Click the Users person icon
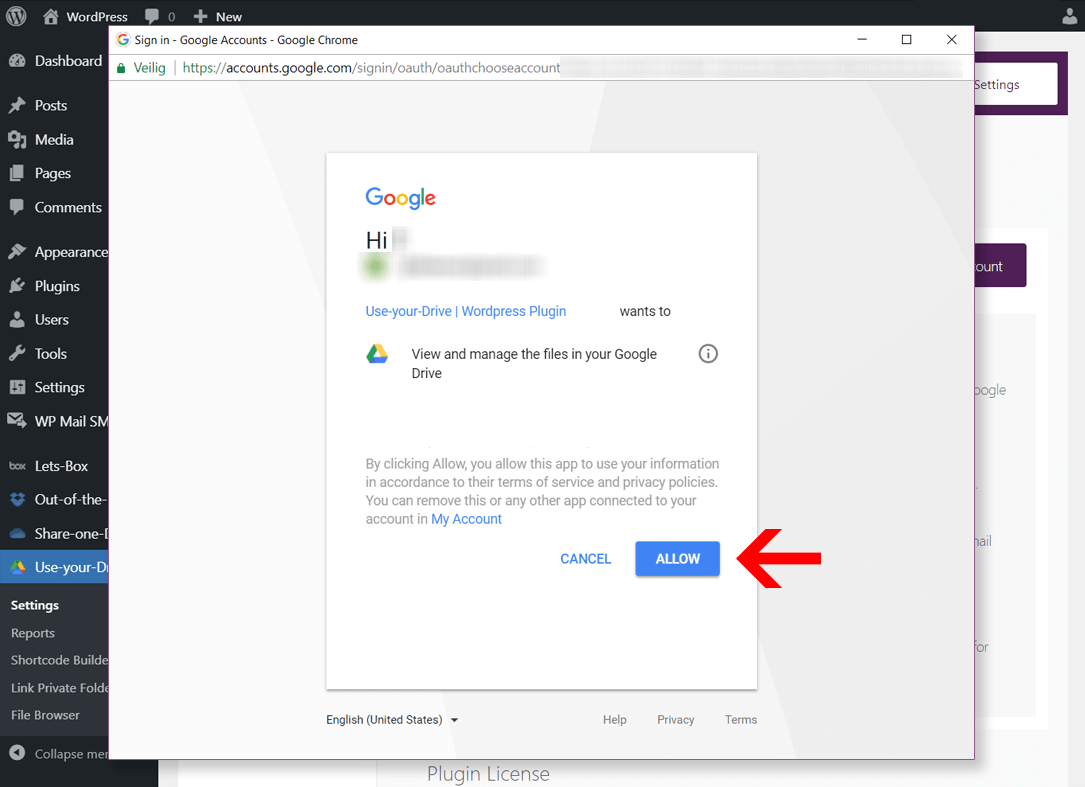The image size is (1085, 787). tap(17, 320)
